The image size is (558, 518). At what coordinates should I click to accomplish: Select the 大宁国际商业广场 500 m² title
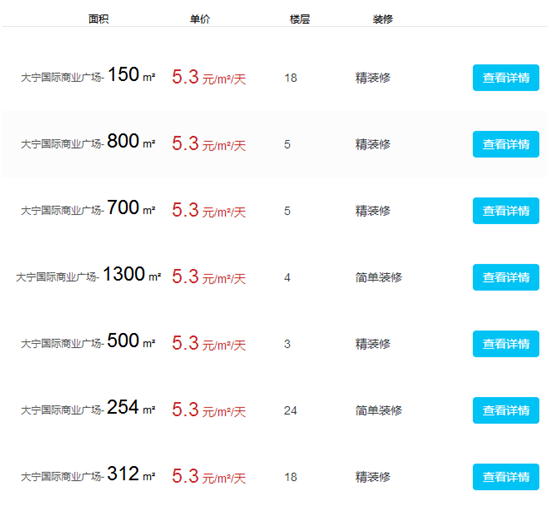(88, 341)
